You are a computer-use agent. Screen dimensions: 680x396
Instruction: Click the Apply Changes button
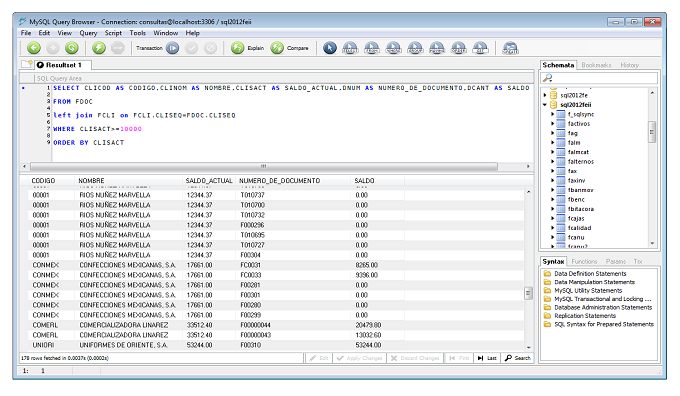[360, 358]
